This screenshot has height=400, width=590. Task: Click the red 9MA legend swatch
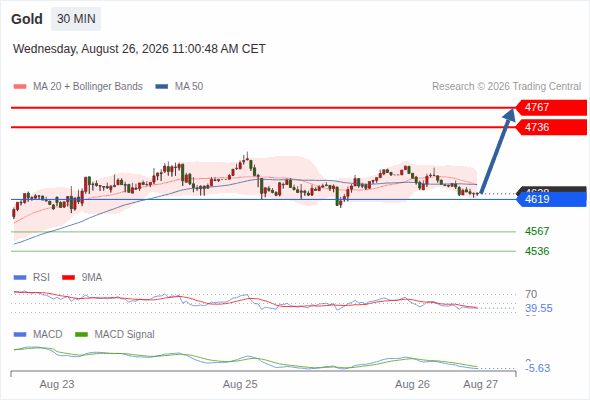pos(68,278)
